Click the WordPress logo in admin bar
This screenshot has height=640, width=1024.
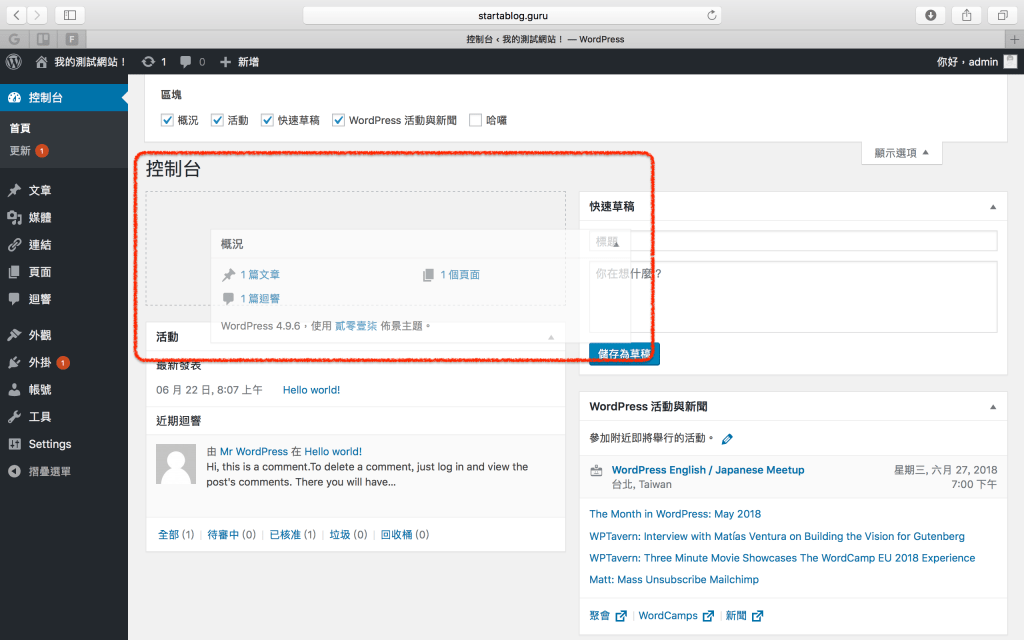coord(13,62)
